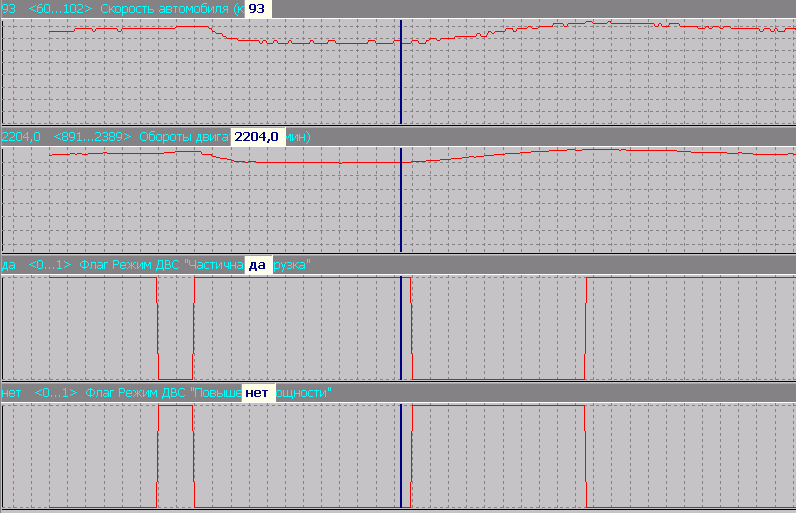The height and width of the screenshot is (513, 796).
Task: Click the "Обороты двигателя" graph header title
Action: point(185,136)
